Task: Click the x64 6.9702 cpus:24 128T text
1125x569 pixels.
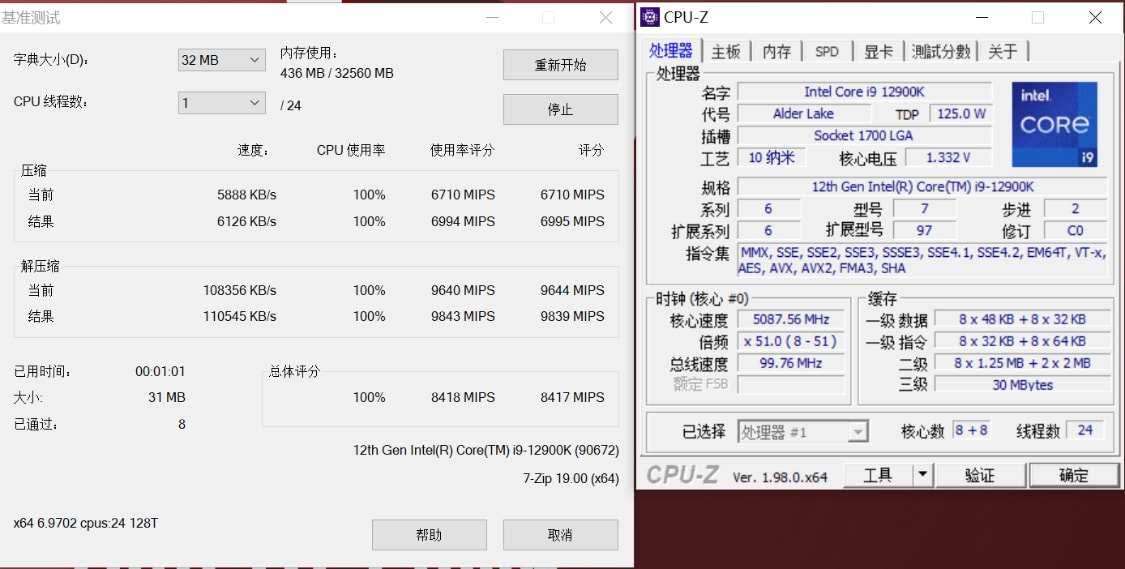Action: click(x=86, y=523)
